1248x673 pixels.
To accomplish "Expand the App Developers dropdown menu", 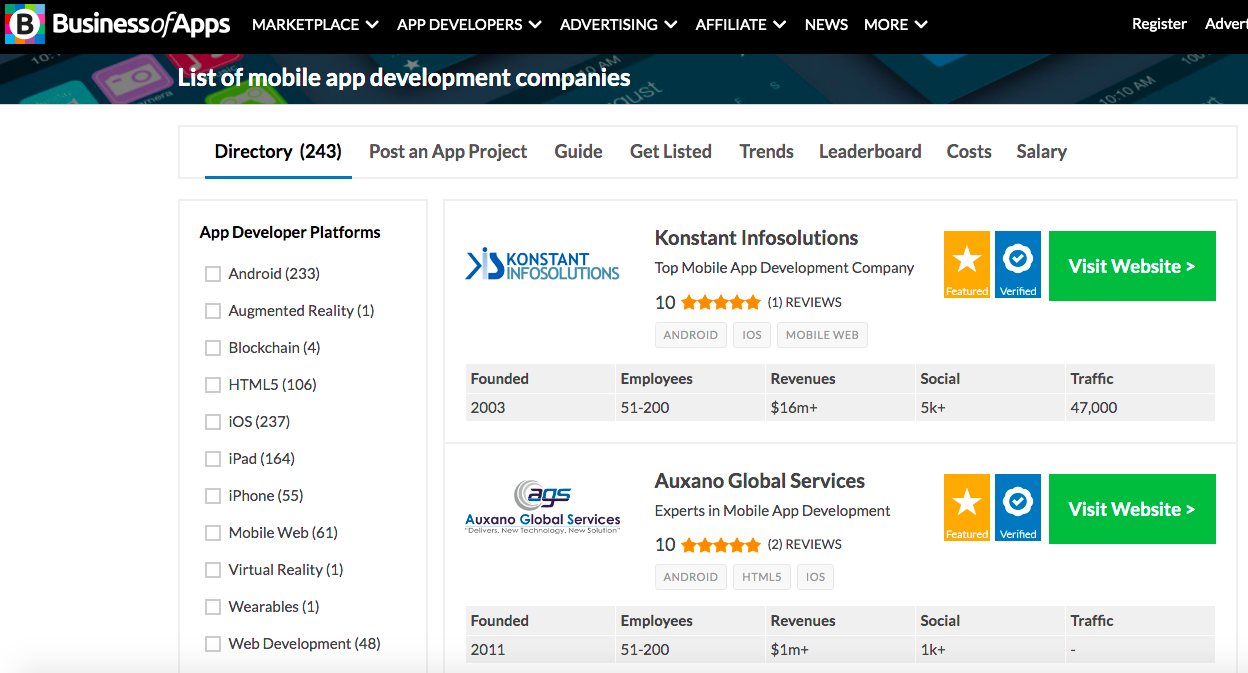I will click(x=469, y=24).
